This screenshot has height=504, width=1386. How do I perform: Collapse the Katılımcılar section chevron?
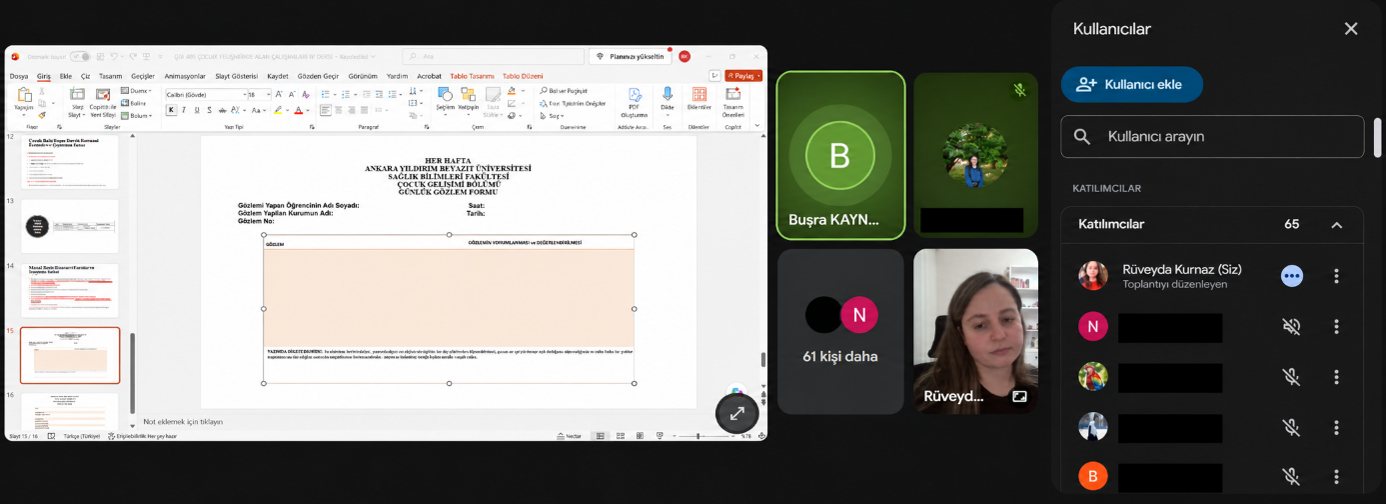coord(1337,225)
